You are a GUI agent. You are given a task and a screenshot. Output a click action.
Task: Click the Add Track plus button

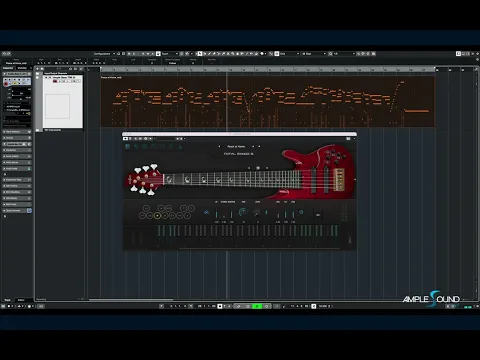[38, 69]
